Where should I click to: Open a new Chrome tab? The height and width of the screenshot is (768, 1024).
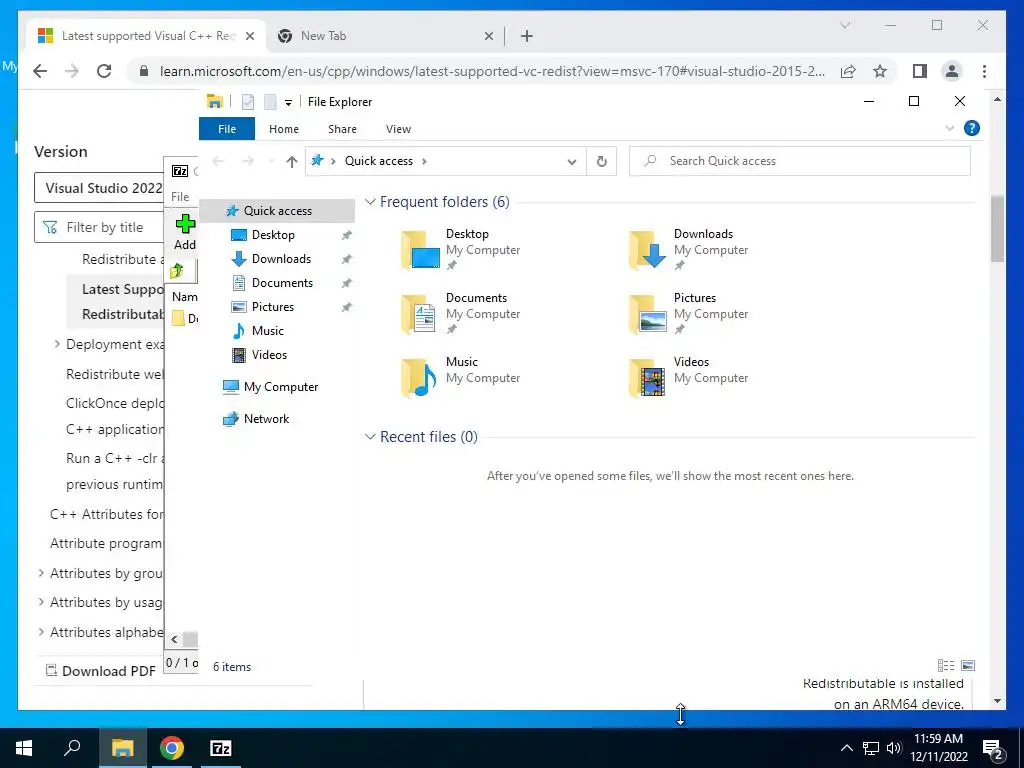(526, 36)
